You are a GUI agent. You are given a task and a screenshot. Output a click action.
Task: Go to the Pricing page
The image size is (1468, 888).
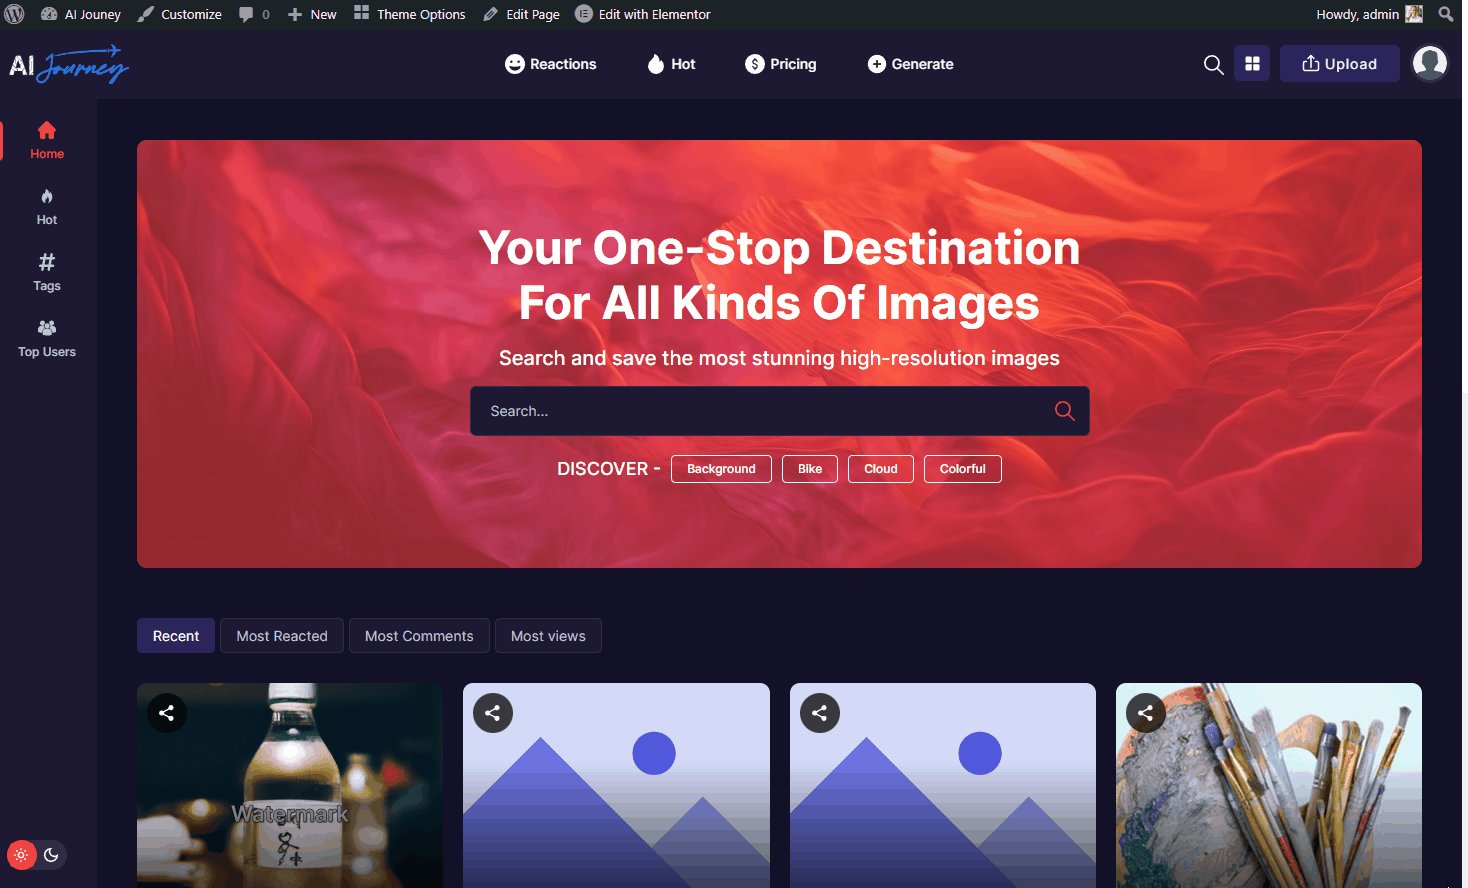(781, 64)
